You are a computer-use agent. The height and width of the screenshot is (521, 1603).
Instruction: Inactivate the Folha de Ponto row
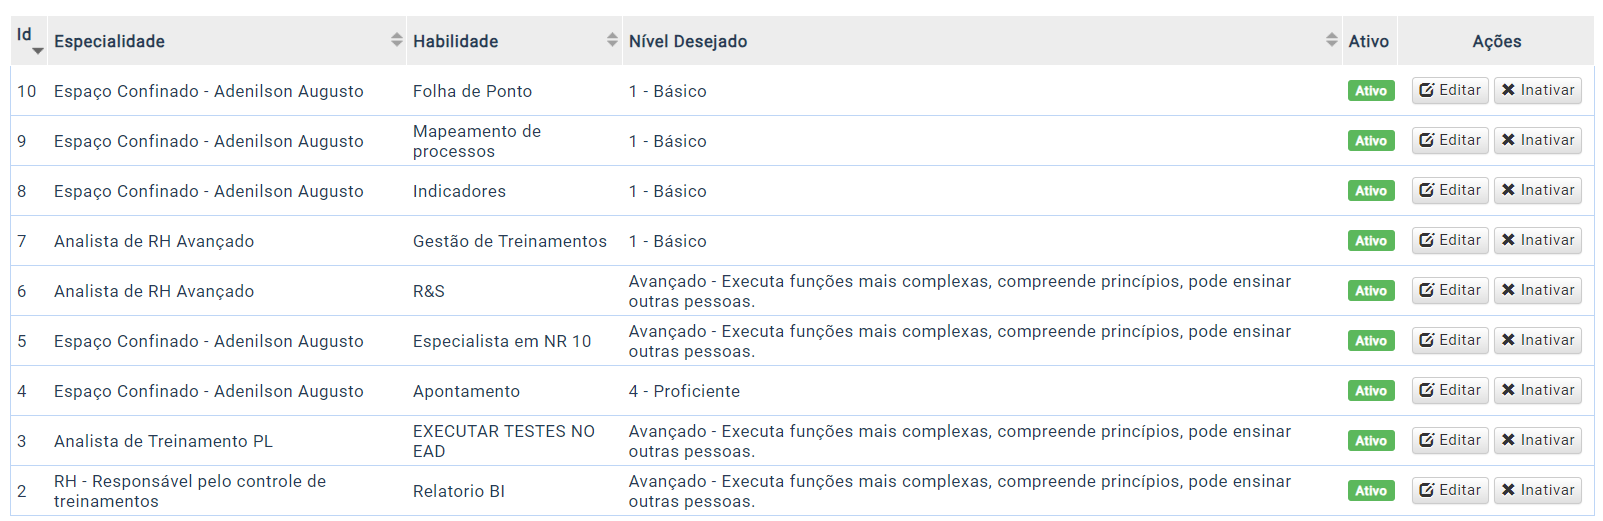1538,90
